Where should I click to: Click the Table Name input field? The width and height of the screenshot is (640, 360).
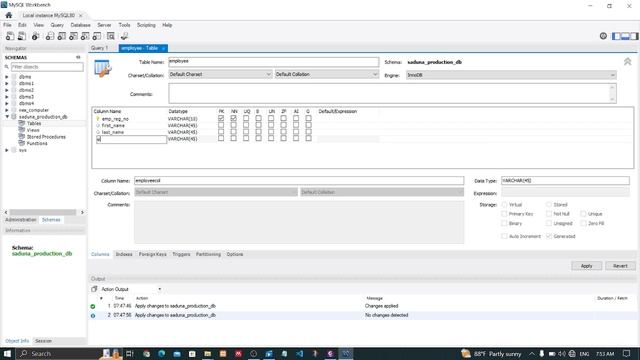click(273, 62)
